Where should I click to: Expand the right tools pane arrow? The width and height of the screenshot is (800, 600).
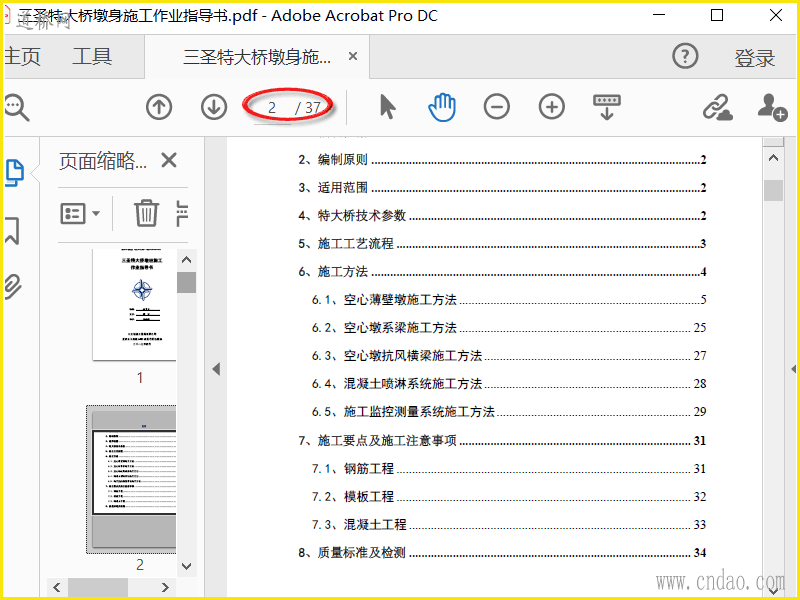point(793,368)
